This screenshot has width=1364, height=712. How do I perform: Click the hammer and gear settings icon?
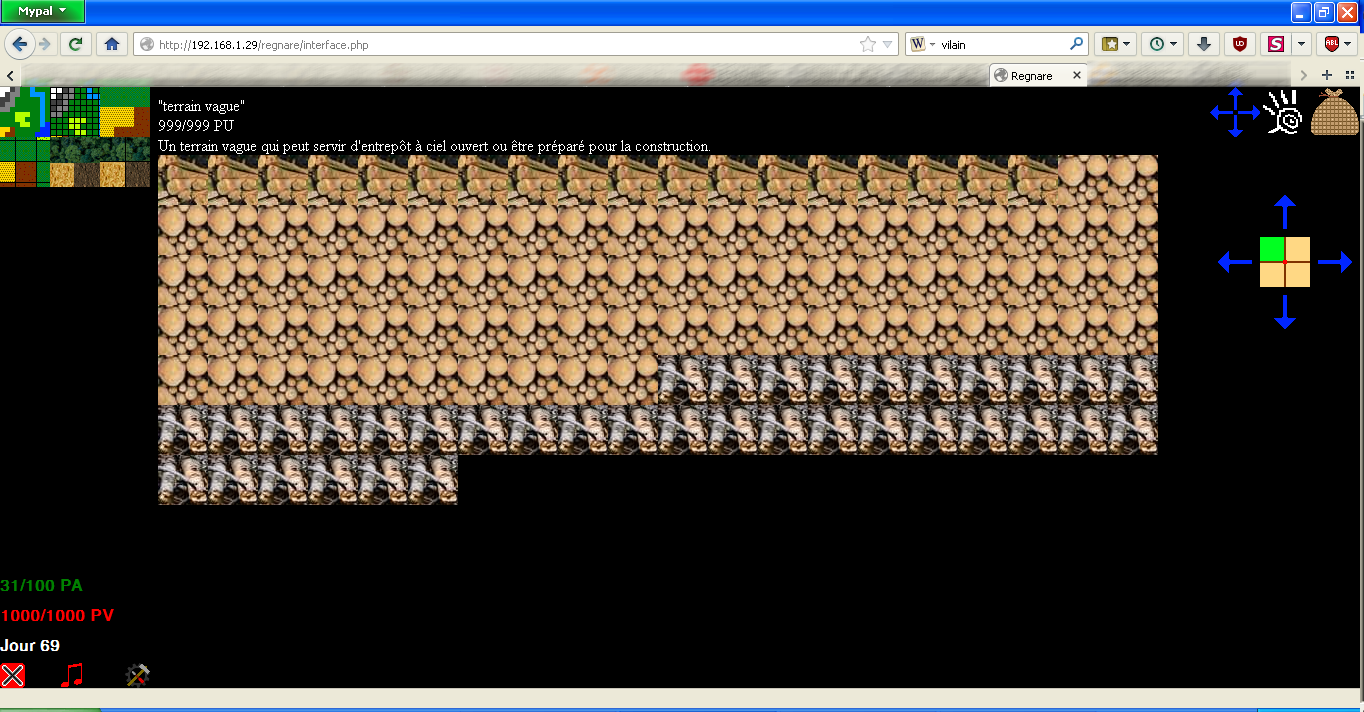137,675
